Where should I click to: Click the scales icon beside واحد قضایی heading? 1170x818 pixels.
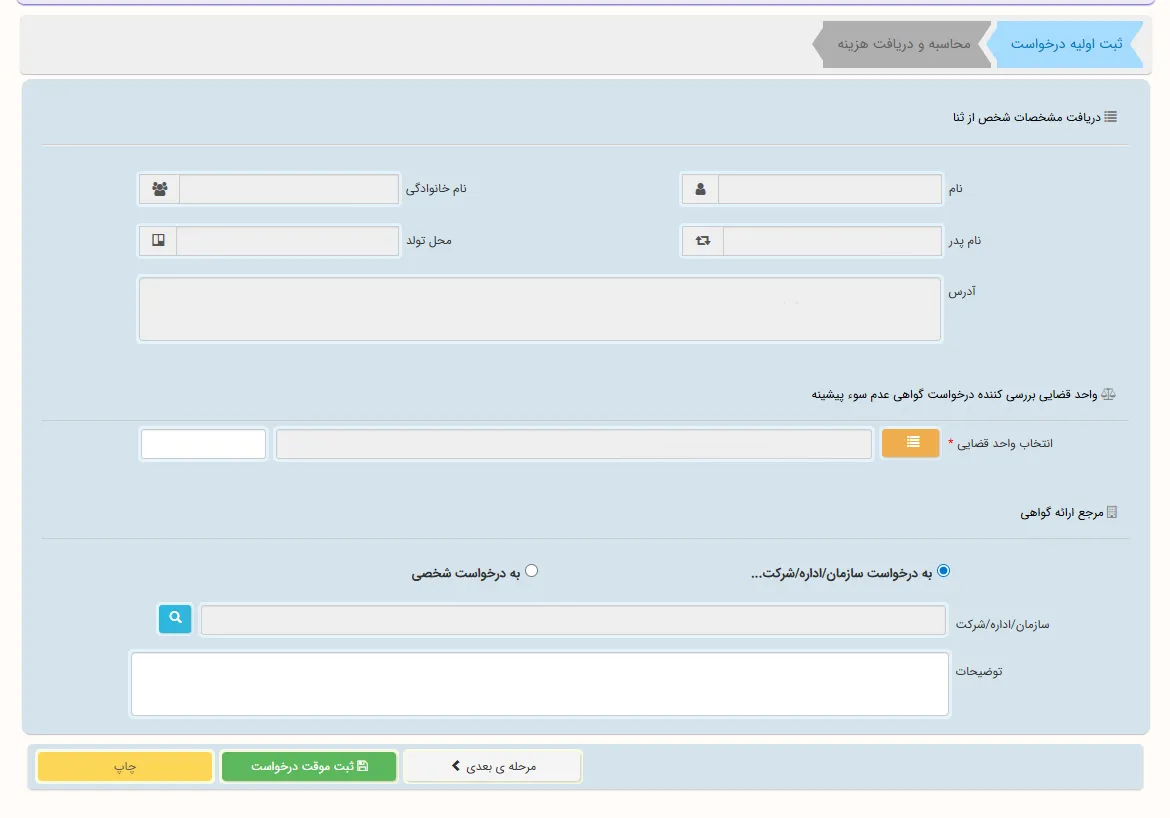(1108, 395)
